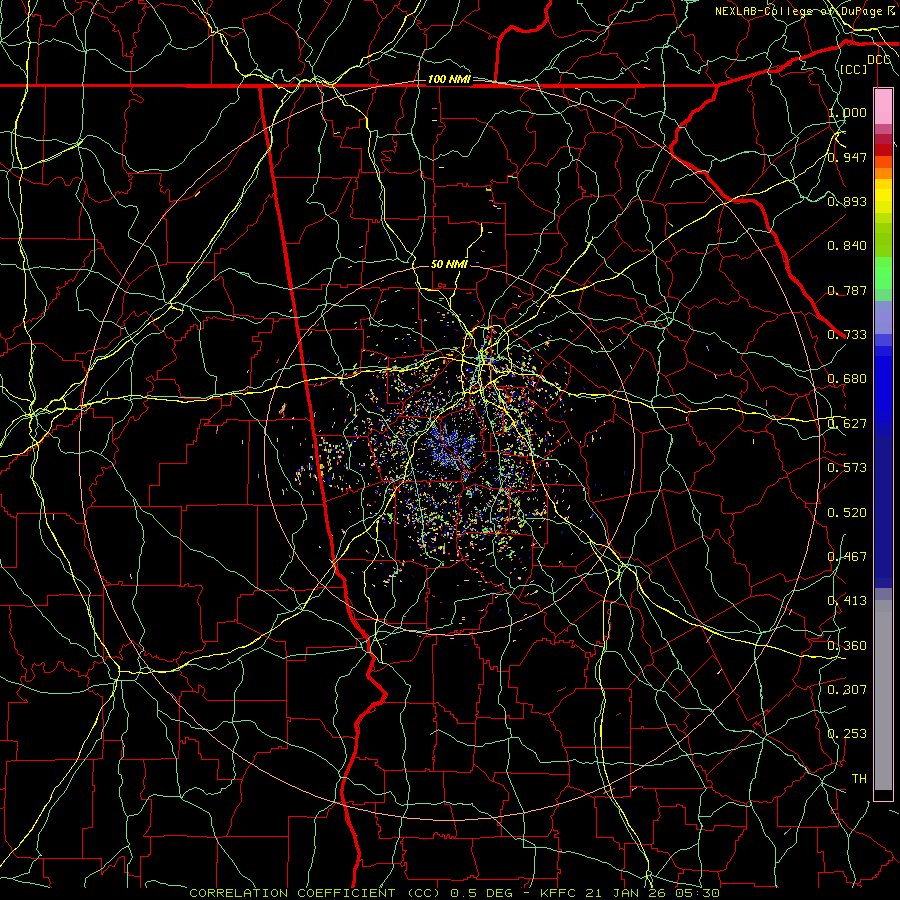Viewport: 900px width, 900px height.
Task: Click the "CORRELATION COEFFICIENT (CC)" caption text
Action: click(315, 893)
